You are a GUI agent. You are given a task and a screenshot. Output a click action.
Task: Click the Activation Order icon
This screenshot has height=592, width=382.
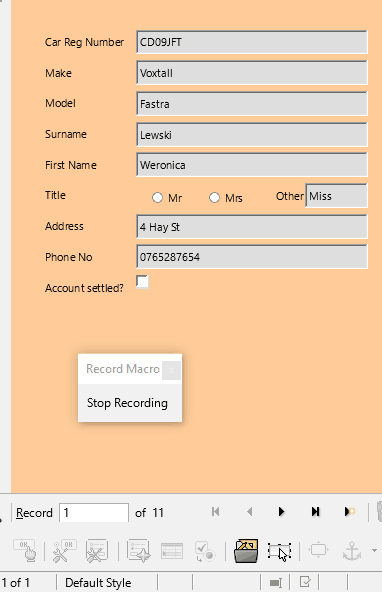205,550
